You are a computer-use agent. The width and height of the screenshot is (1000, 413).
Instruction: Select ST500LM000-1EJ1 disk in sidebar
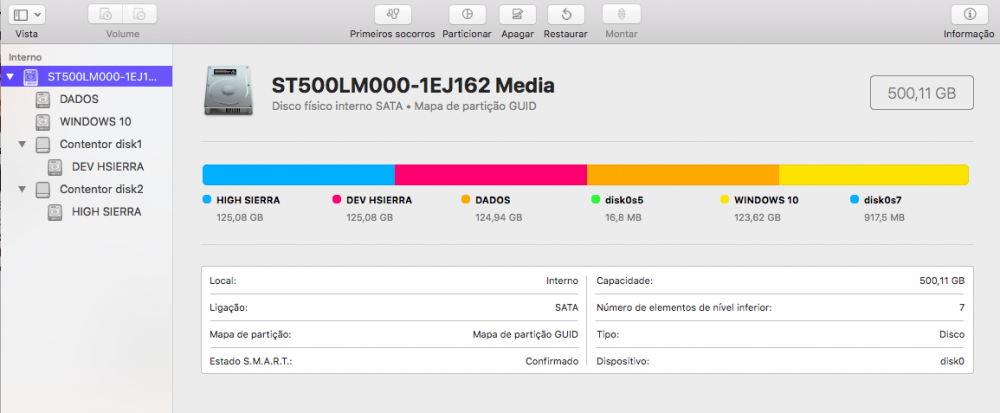(x=87, y=77)
